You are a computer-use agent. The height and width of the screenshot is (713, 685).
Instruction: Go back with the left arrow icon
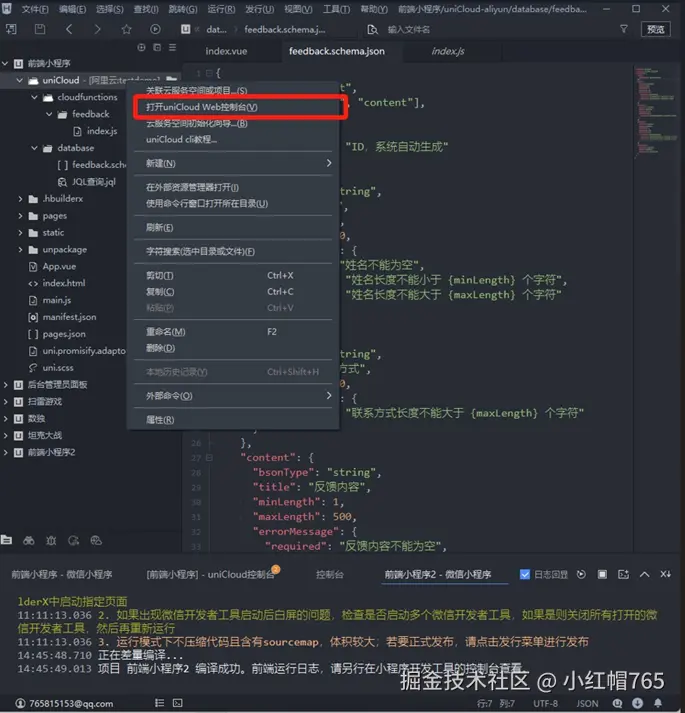point(69,29)
